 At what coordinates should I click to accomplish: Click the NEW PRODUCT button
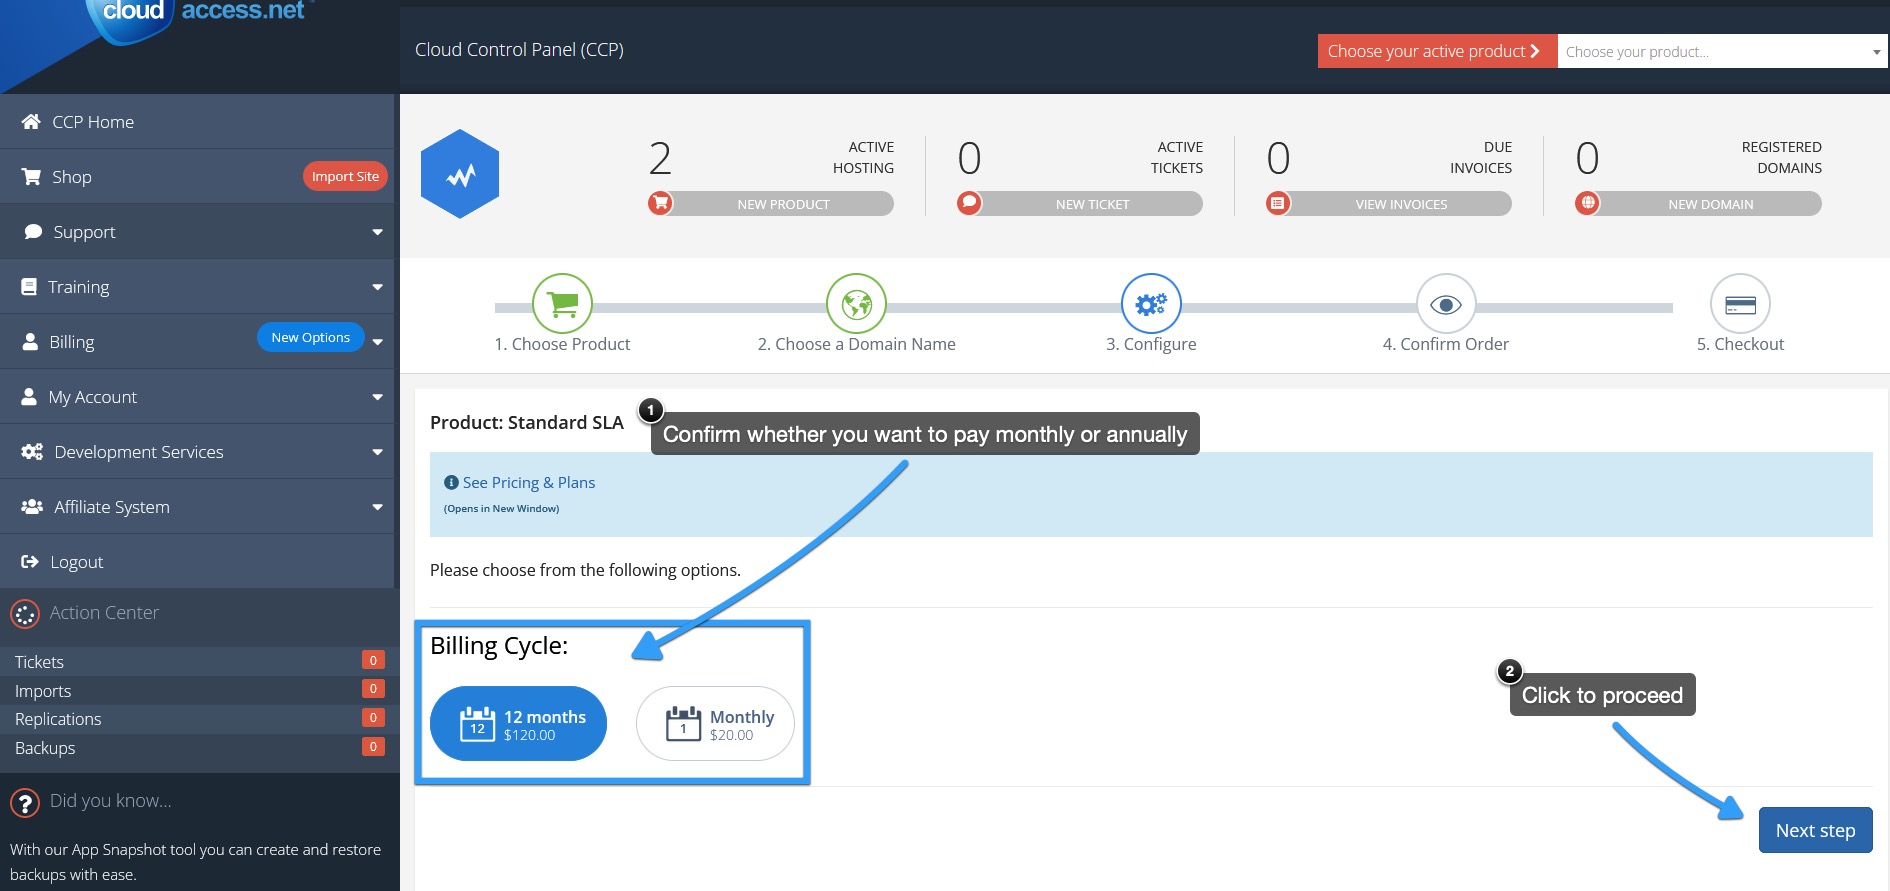coord(783,204)
